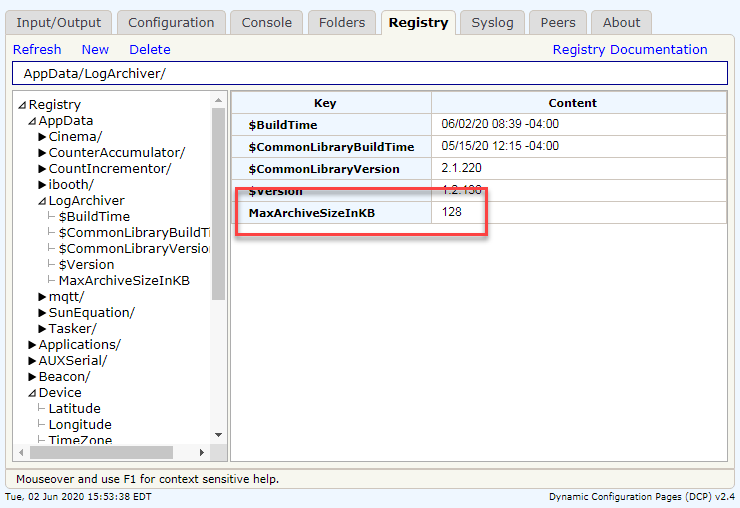Screen dimensions: 740x508
Task: Click the tree scroll-up arrow
Action: coord(218,100)
